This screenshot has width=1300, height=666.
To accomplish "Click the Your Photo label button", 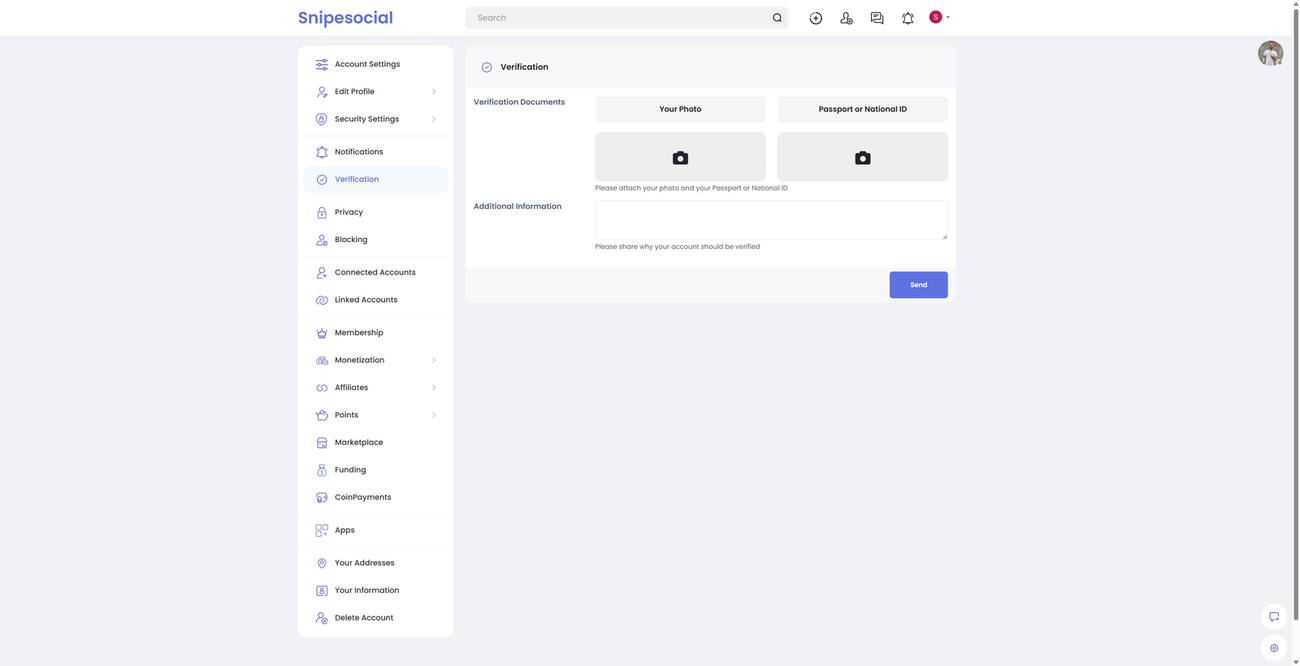I will click(680, 109).
